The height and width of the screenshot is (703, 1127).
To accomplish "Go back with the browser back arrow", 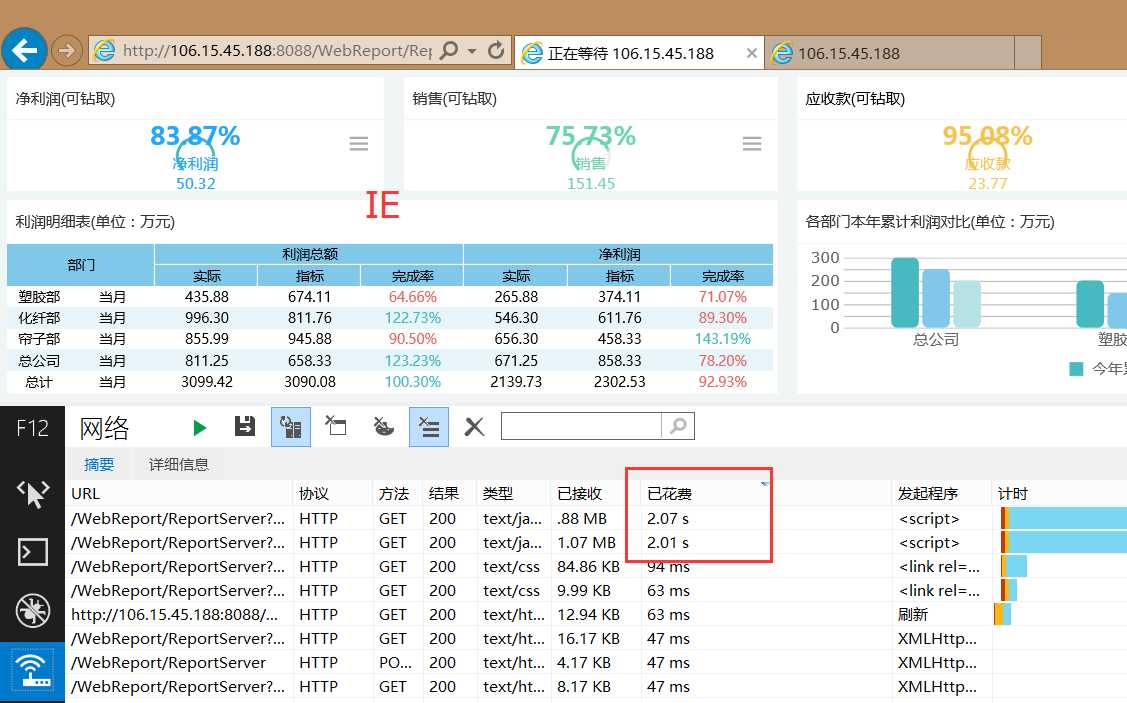I will click(24, 50).
